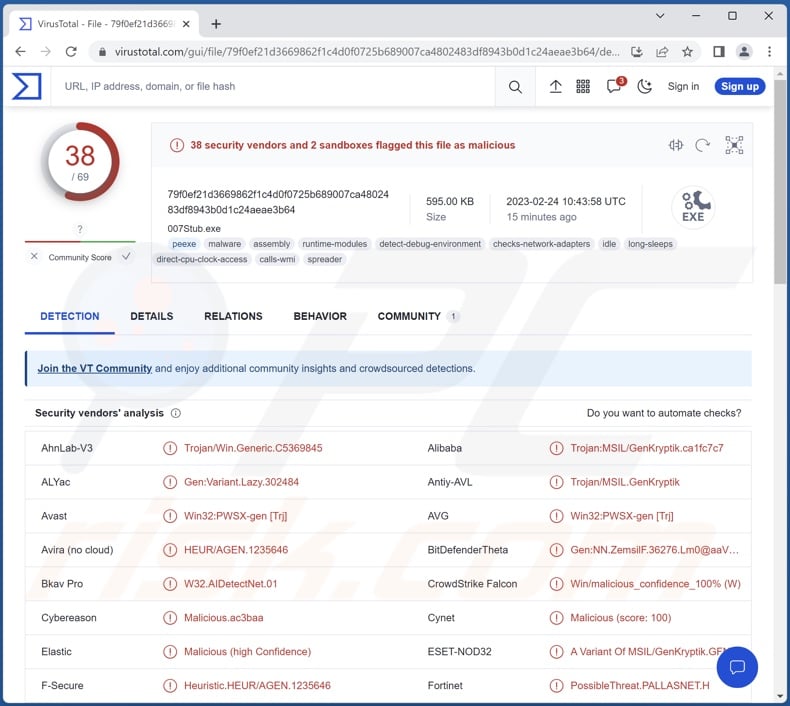
Task: Click the browser forward arrow
Action: click(x=45, y=51)
